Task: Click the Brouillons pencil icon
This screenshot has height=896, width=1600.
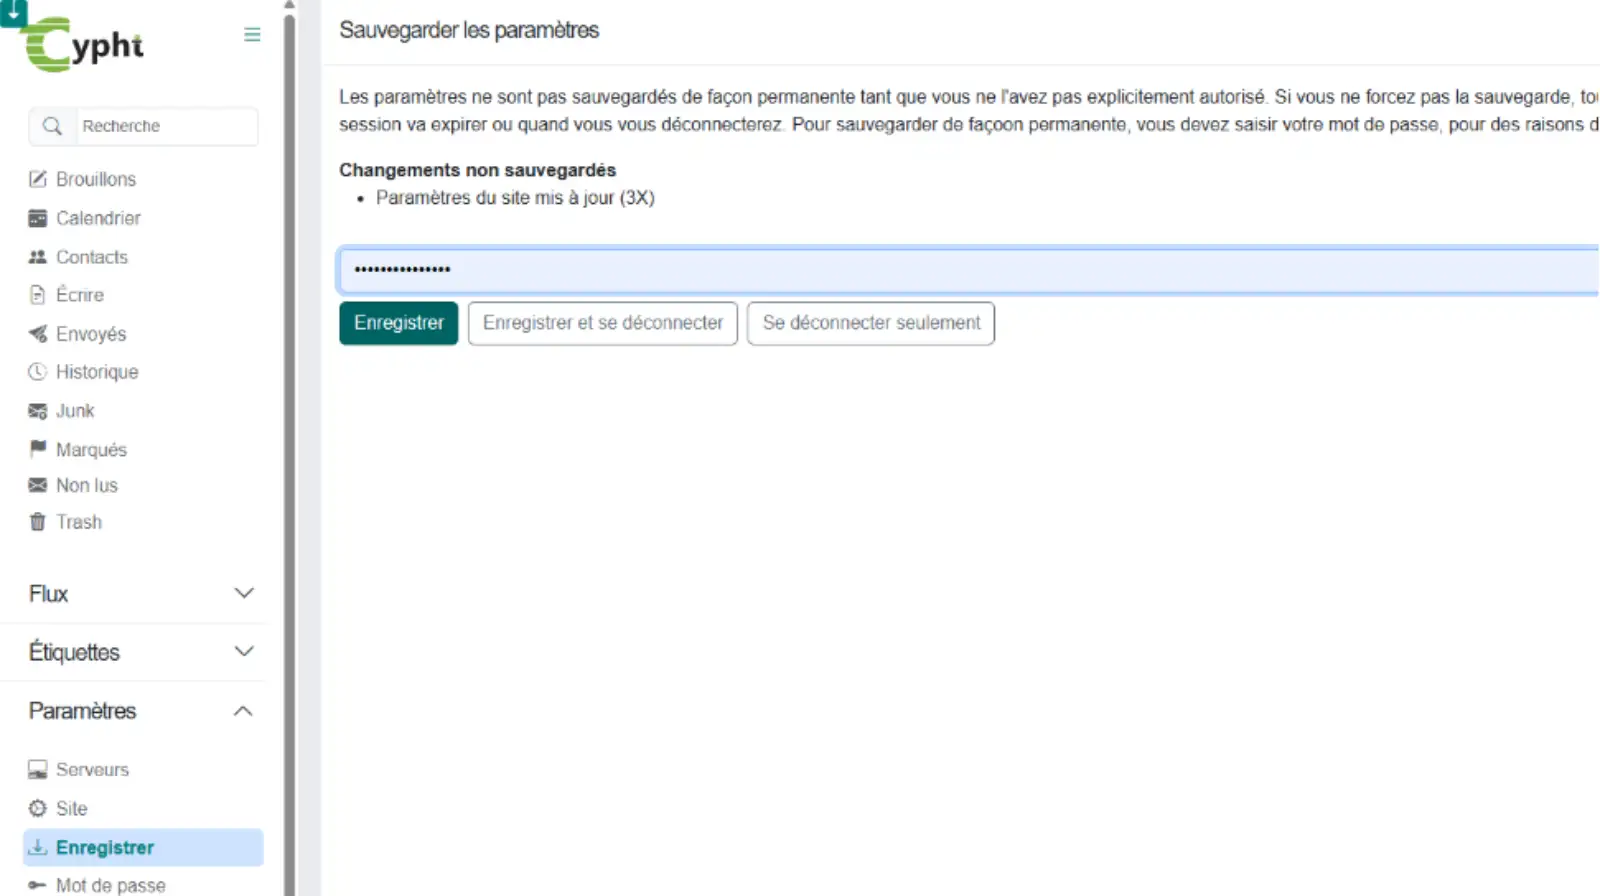Action: point(38,179)
